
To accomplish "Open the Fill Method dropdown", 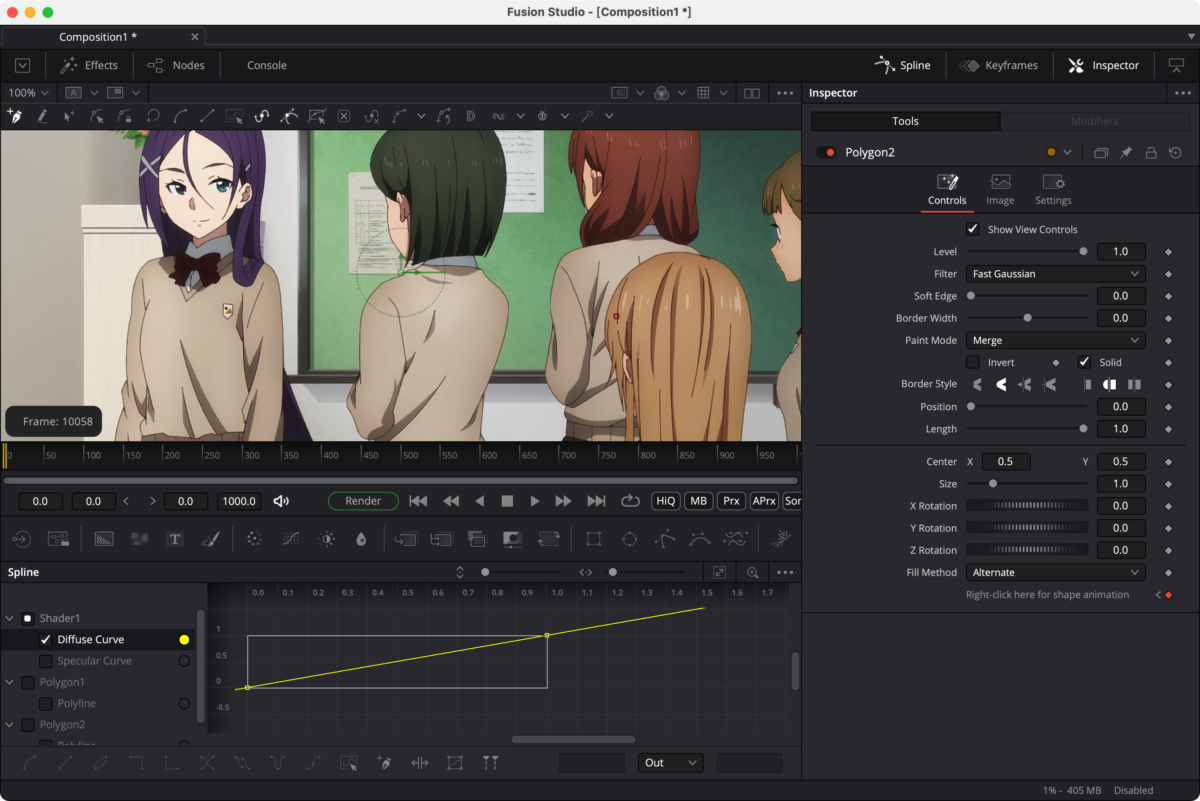I will [x=1055, y=573].
